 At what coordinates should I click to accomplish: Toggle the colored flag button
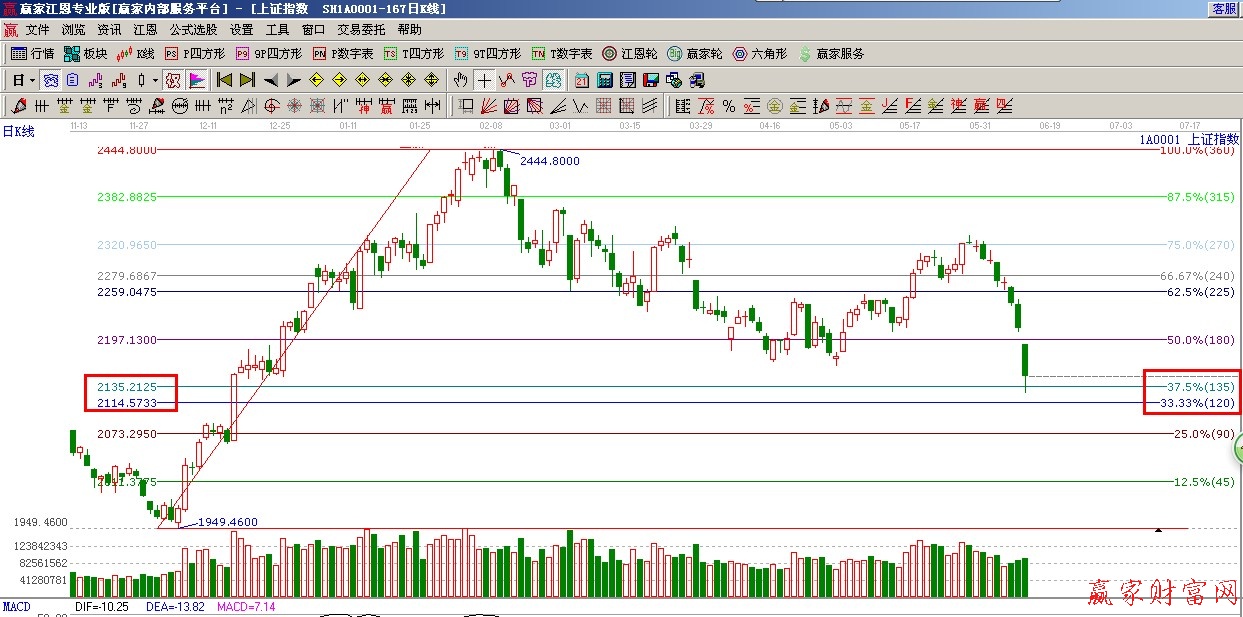click(x=197, y=80)
